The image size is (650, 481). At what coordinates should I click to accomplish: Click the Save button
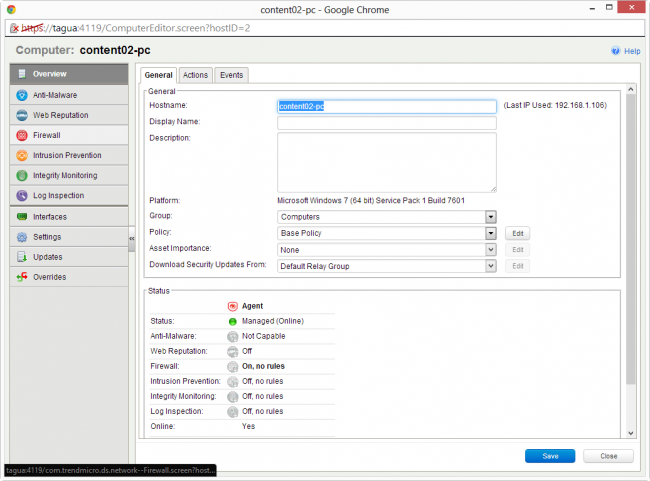[549, 456]
